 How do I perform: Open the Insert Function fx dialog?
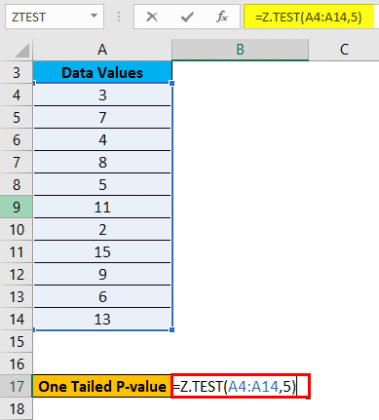(222, 16)
